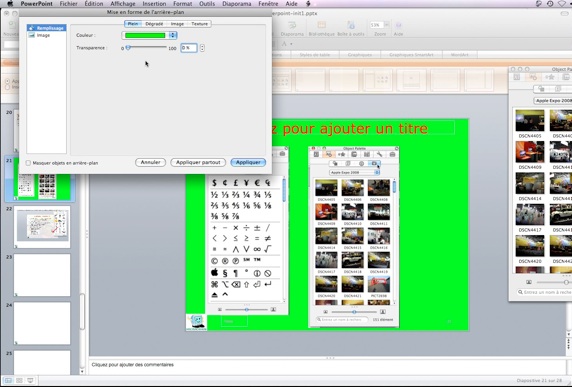Open the Affichage menu
The image size is (572, 387).
pyautogui.click(x=123, y=4)
